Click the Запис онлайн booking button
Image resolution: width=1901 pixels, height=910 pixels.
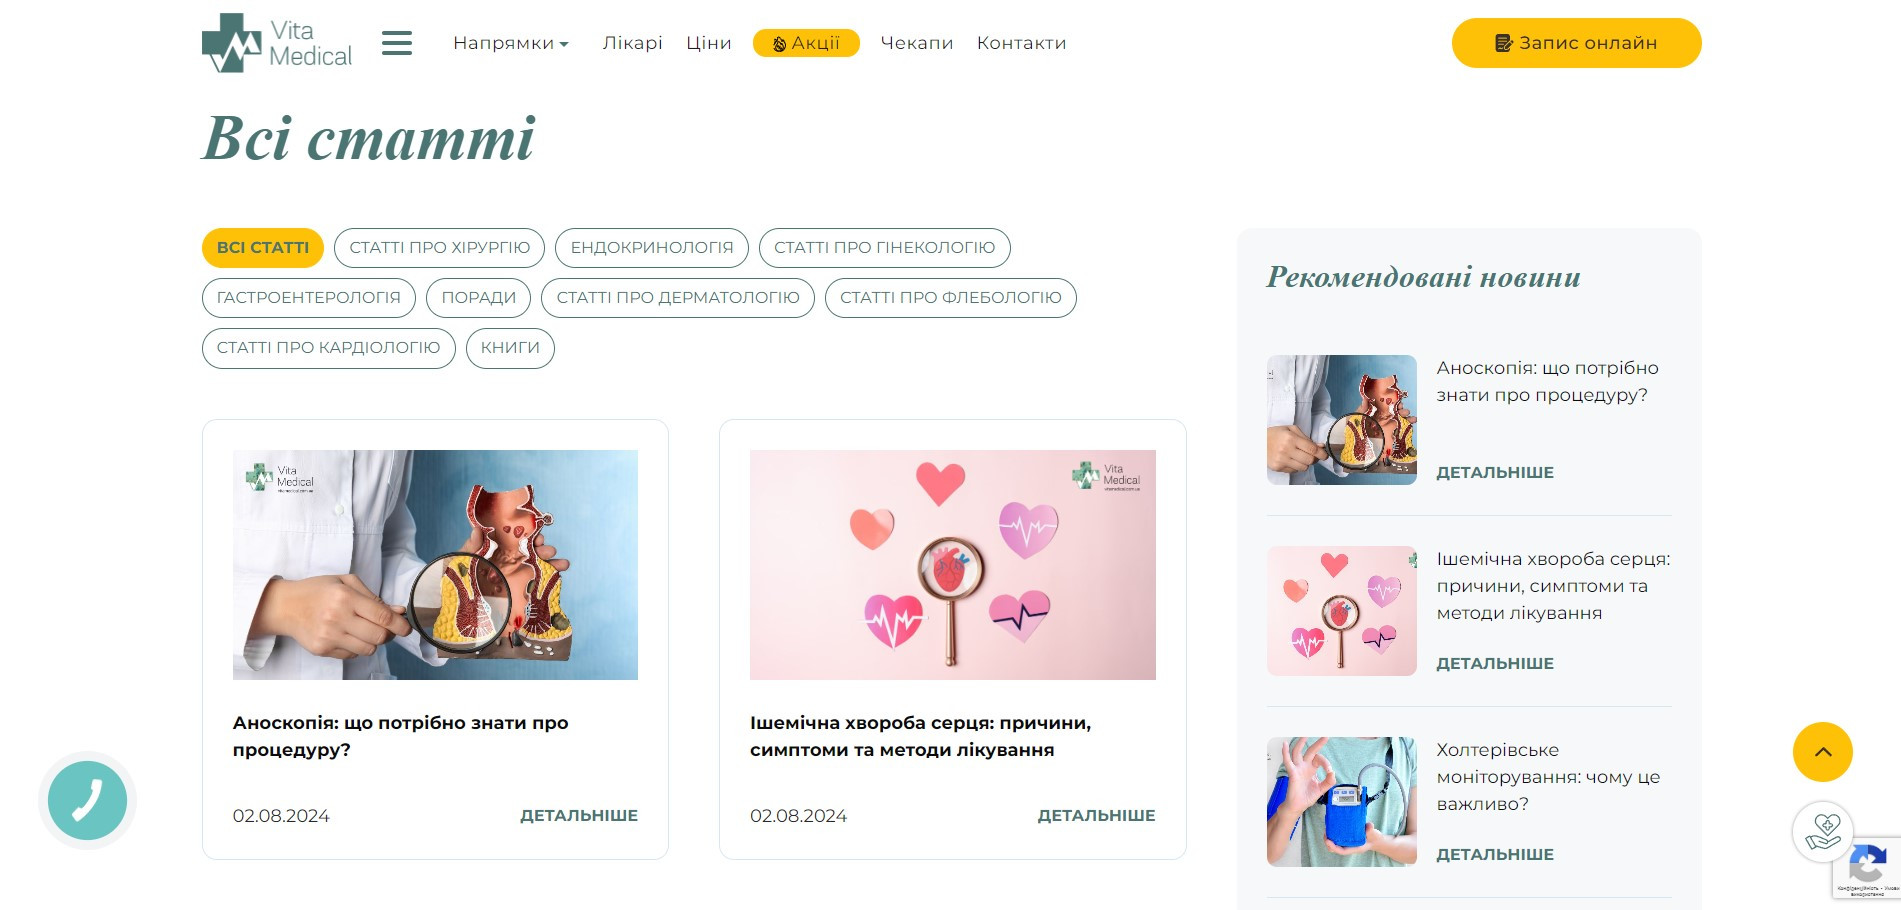click(1576, 43)
